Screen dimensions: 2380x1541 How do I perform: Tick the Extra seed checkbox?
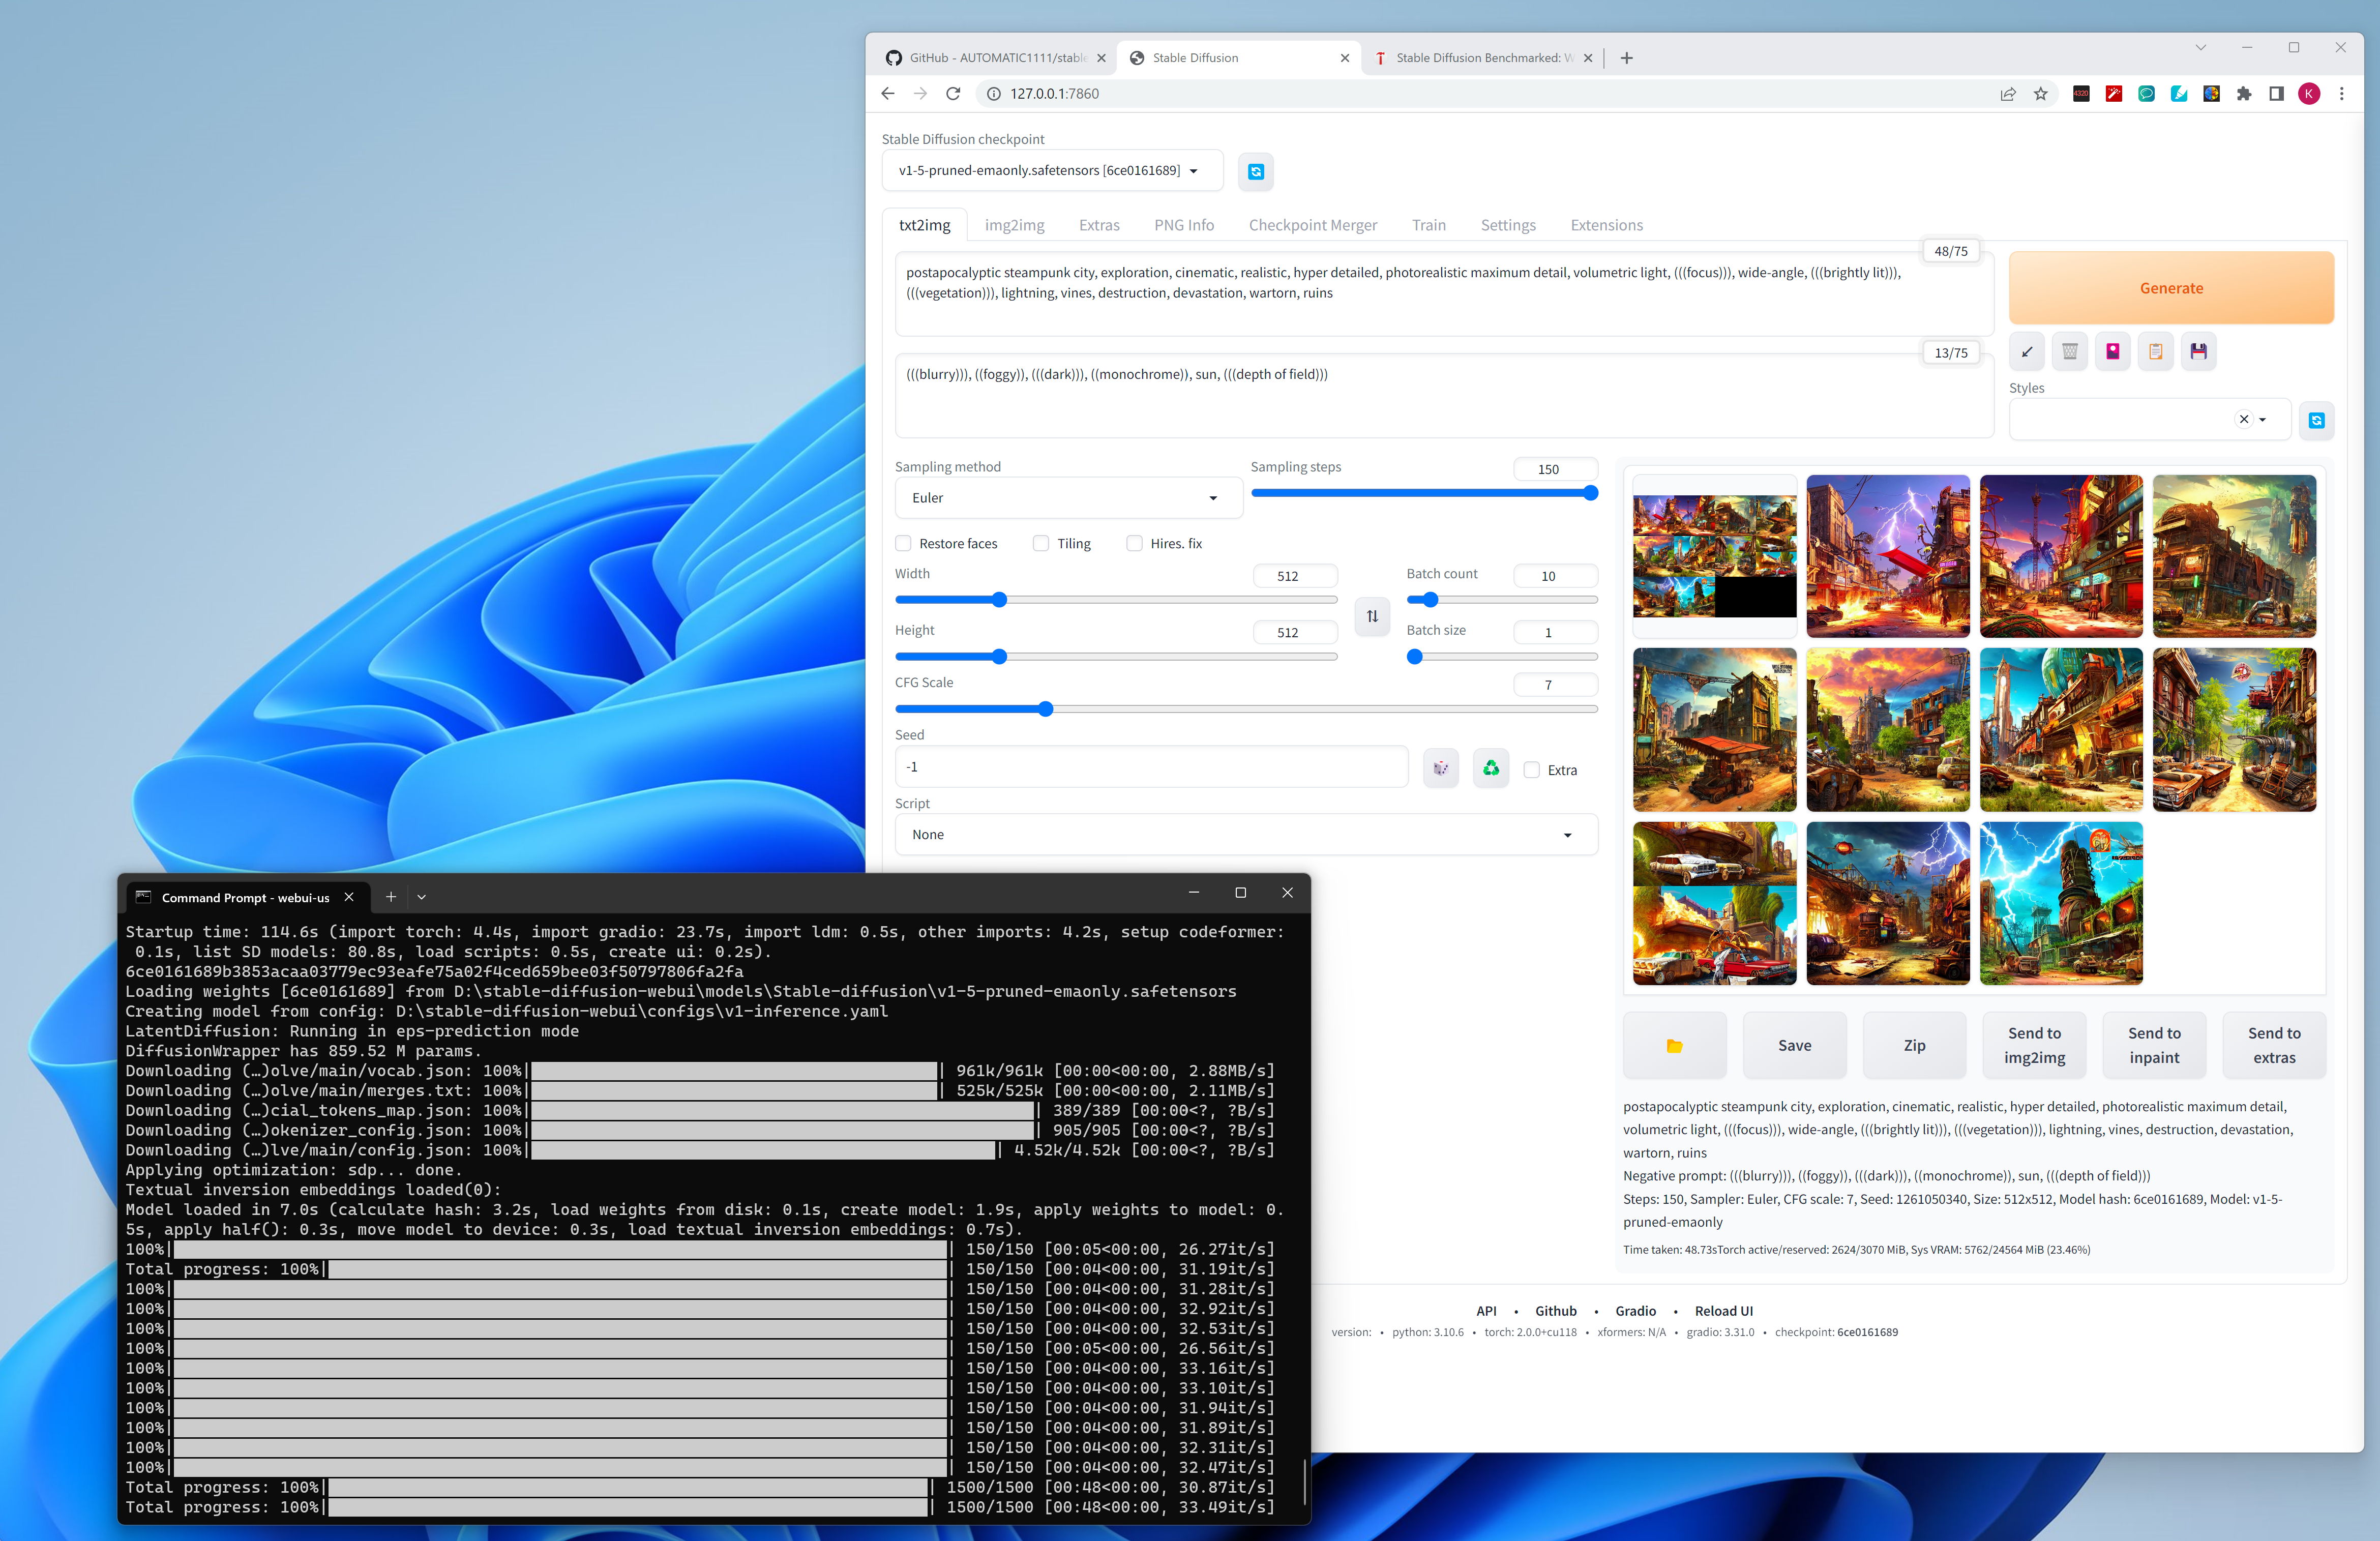point(1531,769)
